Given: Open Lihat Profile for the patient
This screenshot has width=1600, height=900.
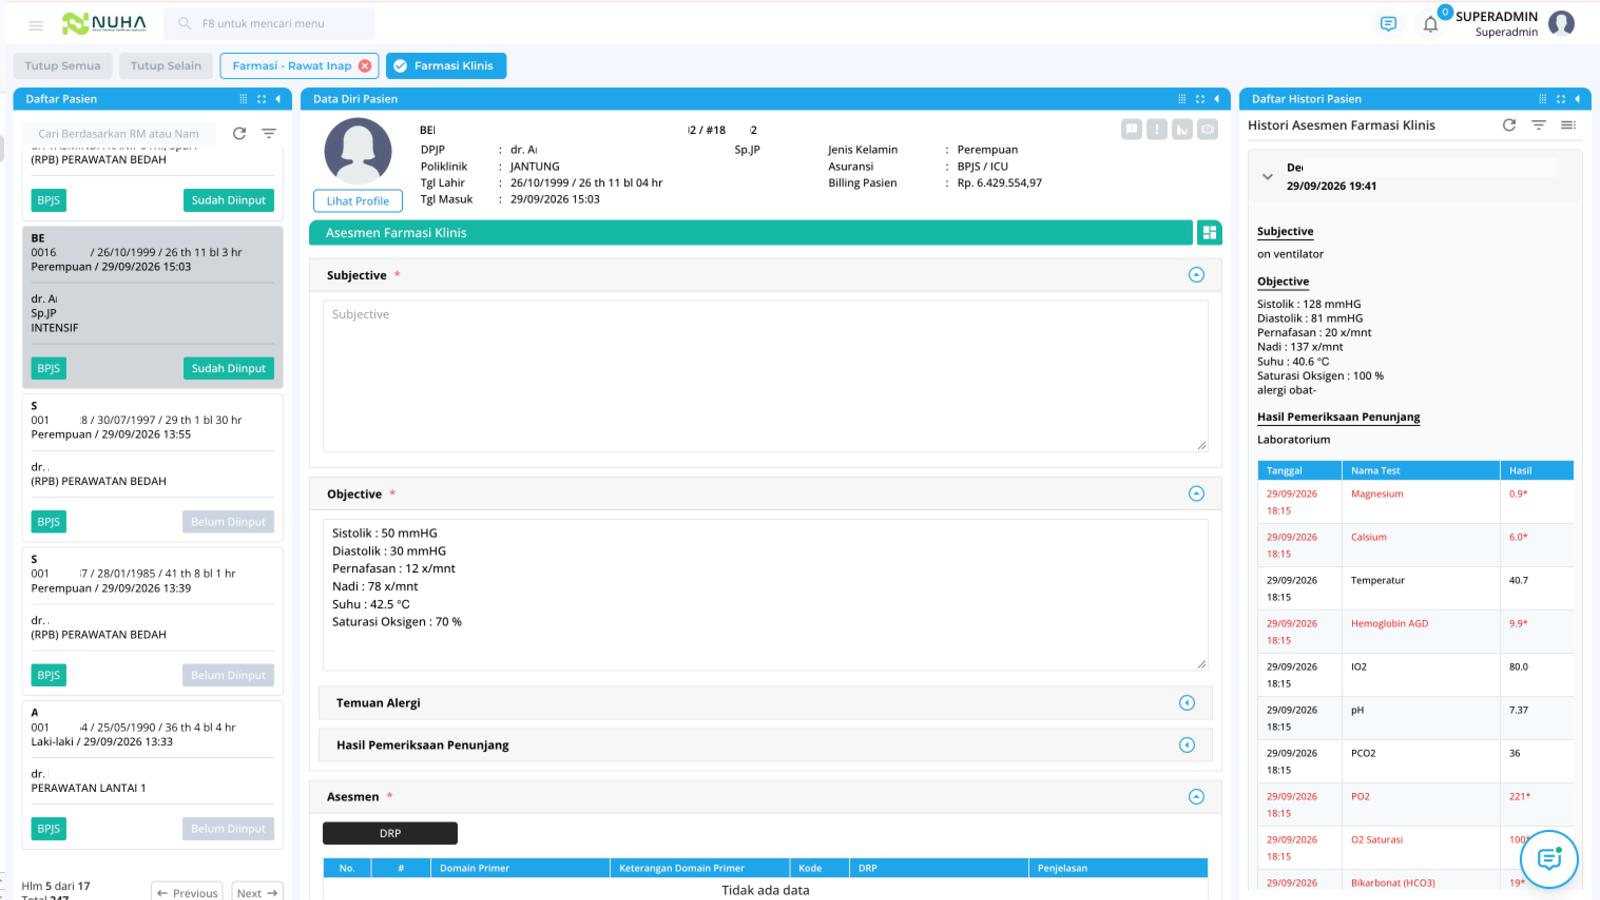Looking at the screenshot, I should tap(358, 201).
